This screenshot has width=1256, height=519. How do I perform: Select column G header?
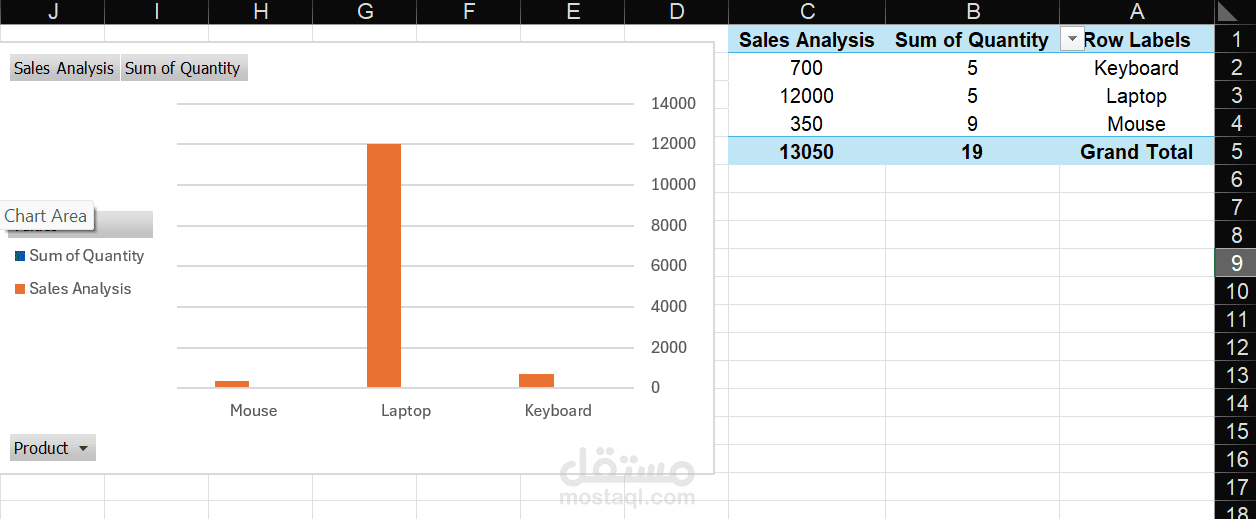pyautogui.click(x=365, y=12)
